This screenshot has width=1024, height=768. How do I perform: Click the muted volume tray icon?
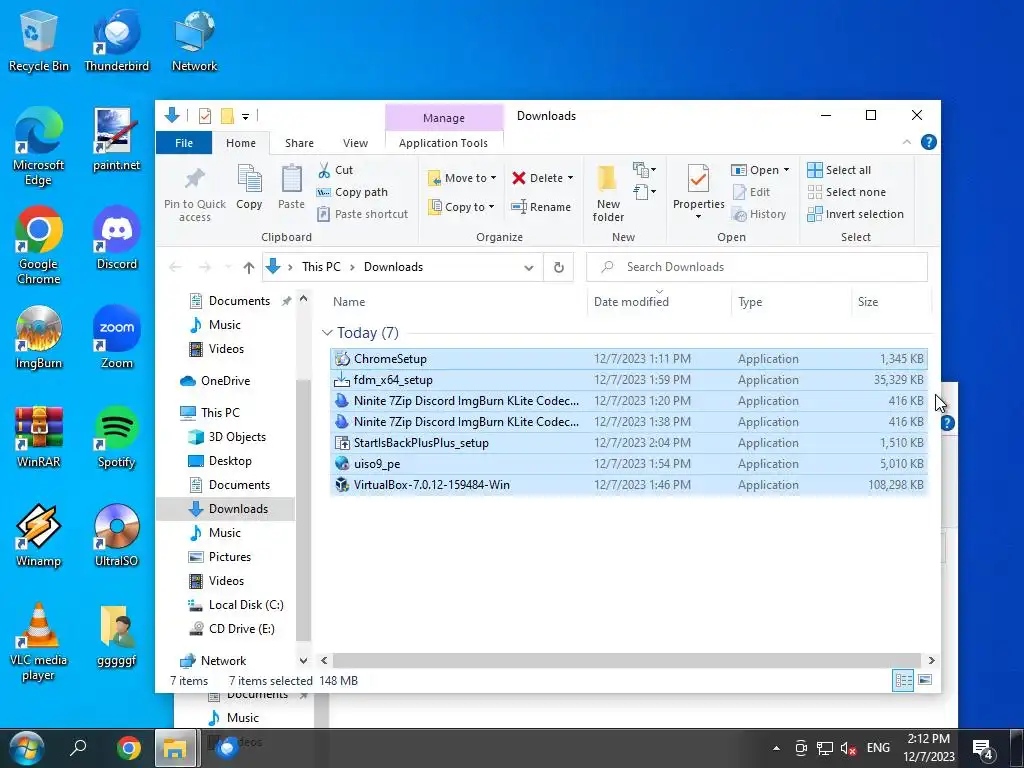coord(848,748)
